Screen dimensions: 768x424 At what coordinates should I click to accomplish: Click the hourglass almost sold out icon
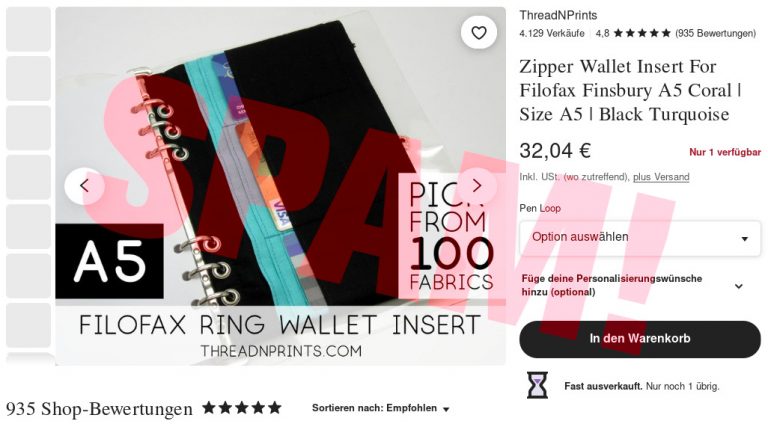tap(537, 385)
